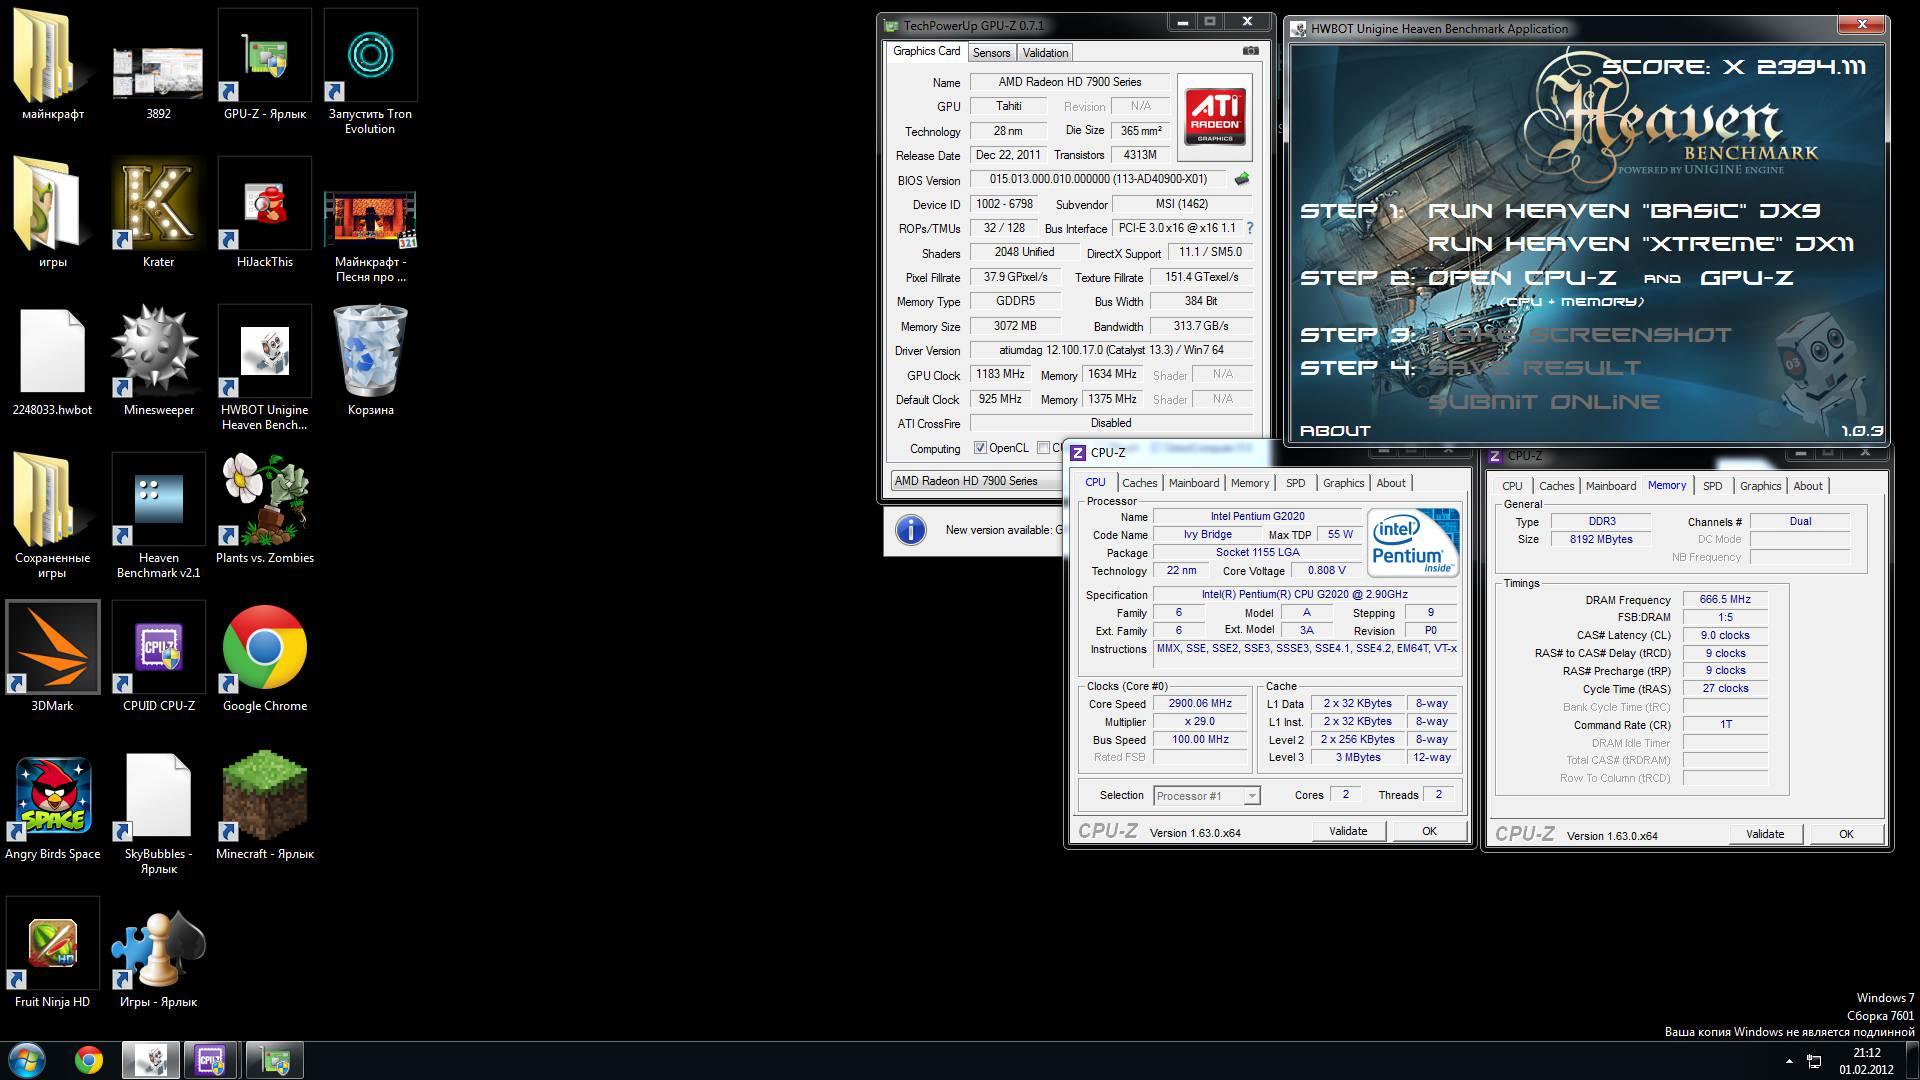The width and height of the screenshot is (1920, 1080).
Task: Open the SkyBubbles shortcut
Action: tap(158, 812)
